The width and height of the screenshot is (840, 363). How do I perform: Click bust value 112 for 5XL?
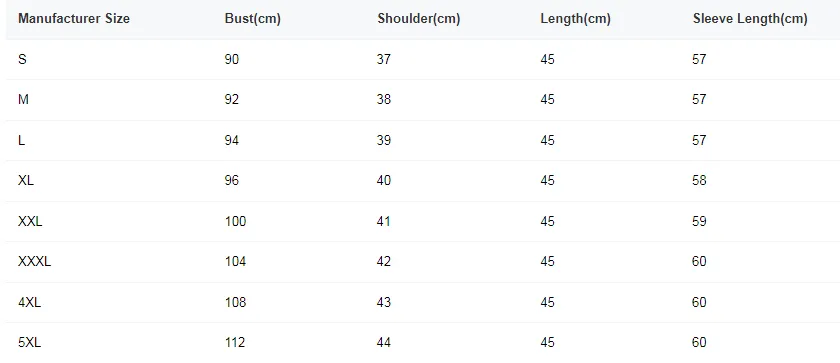point(235,342)
